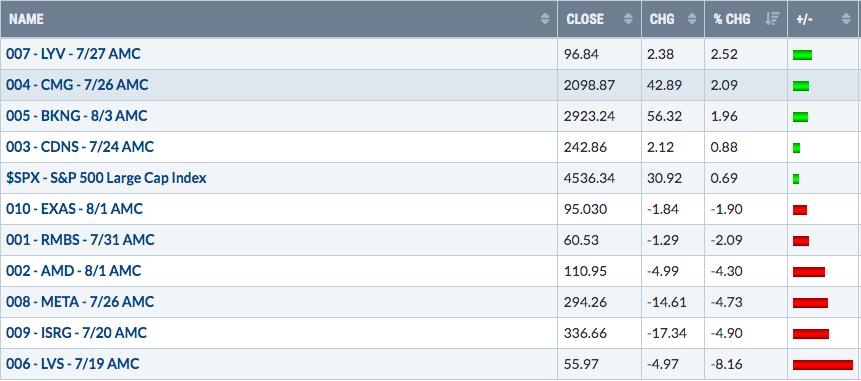Click sort arrows in CLOSE column header
The height and width of the screenshot is (381, 861).
point(629,19)
